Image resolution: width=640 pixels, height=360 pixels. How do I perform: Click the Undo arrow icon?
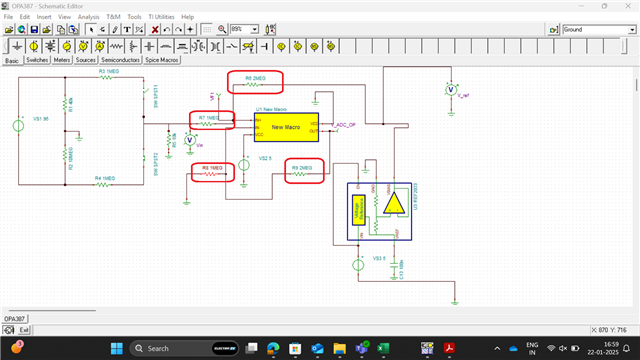tap(167, 29)
